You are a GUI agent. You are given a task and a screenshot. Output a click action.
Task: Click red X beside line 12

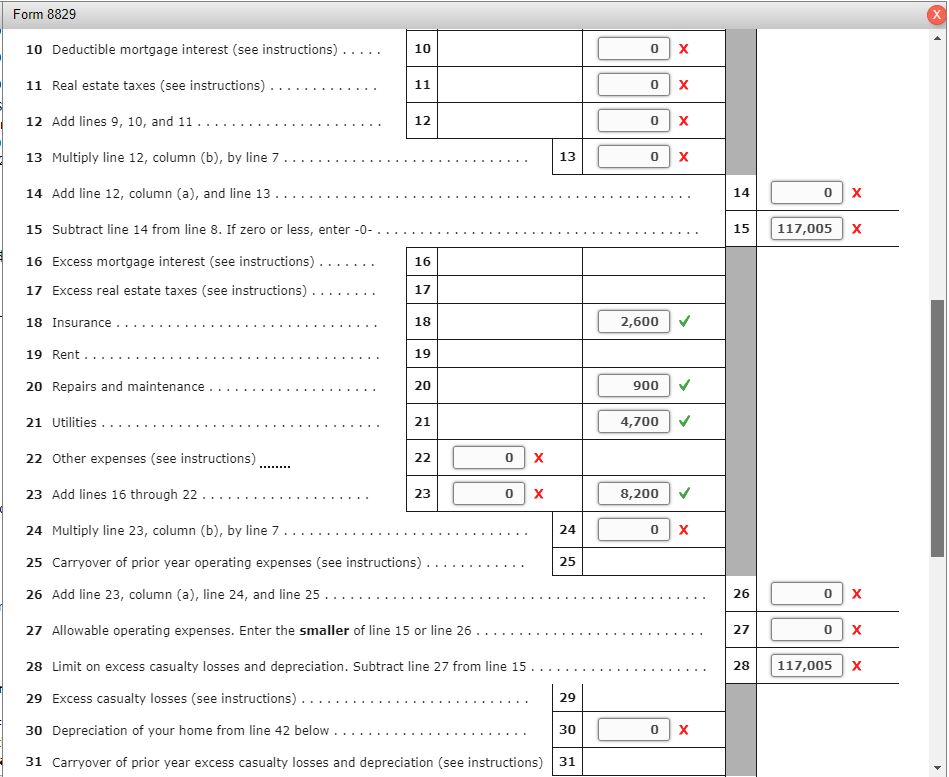tap(683, 121)
